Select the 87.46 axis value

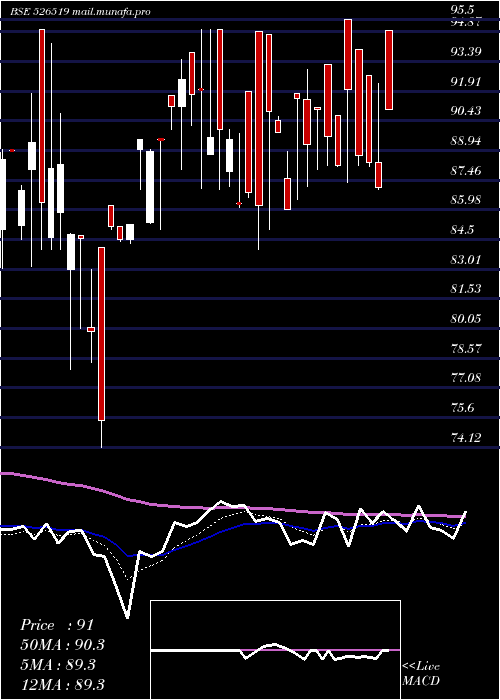click(x=466, y=171)
